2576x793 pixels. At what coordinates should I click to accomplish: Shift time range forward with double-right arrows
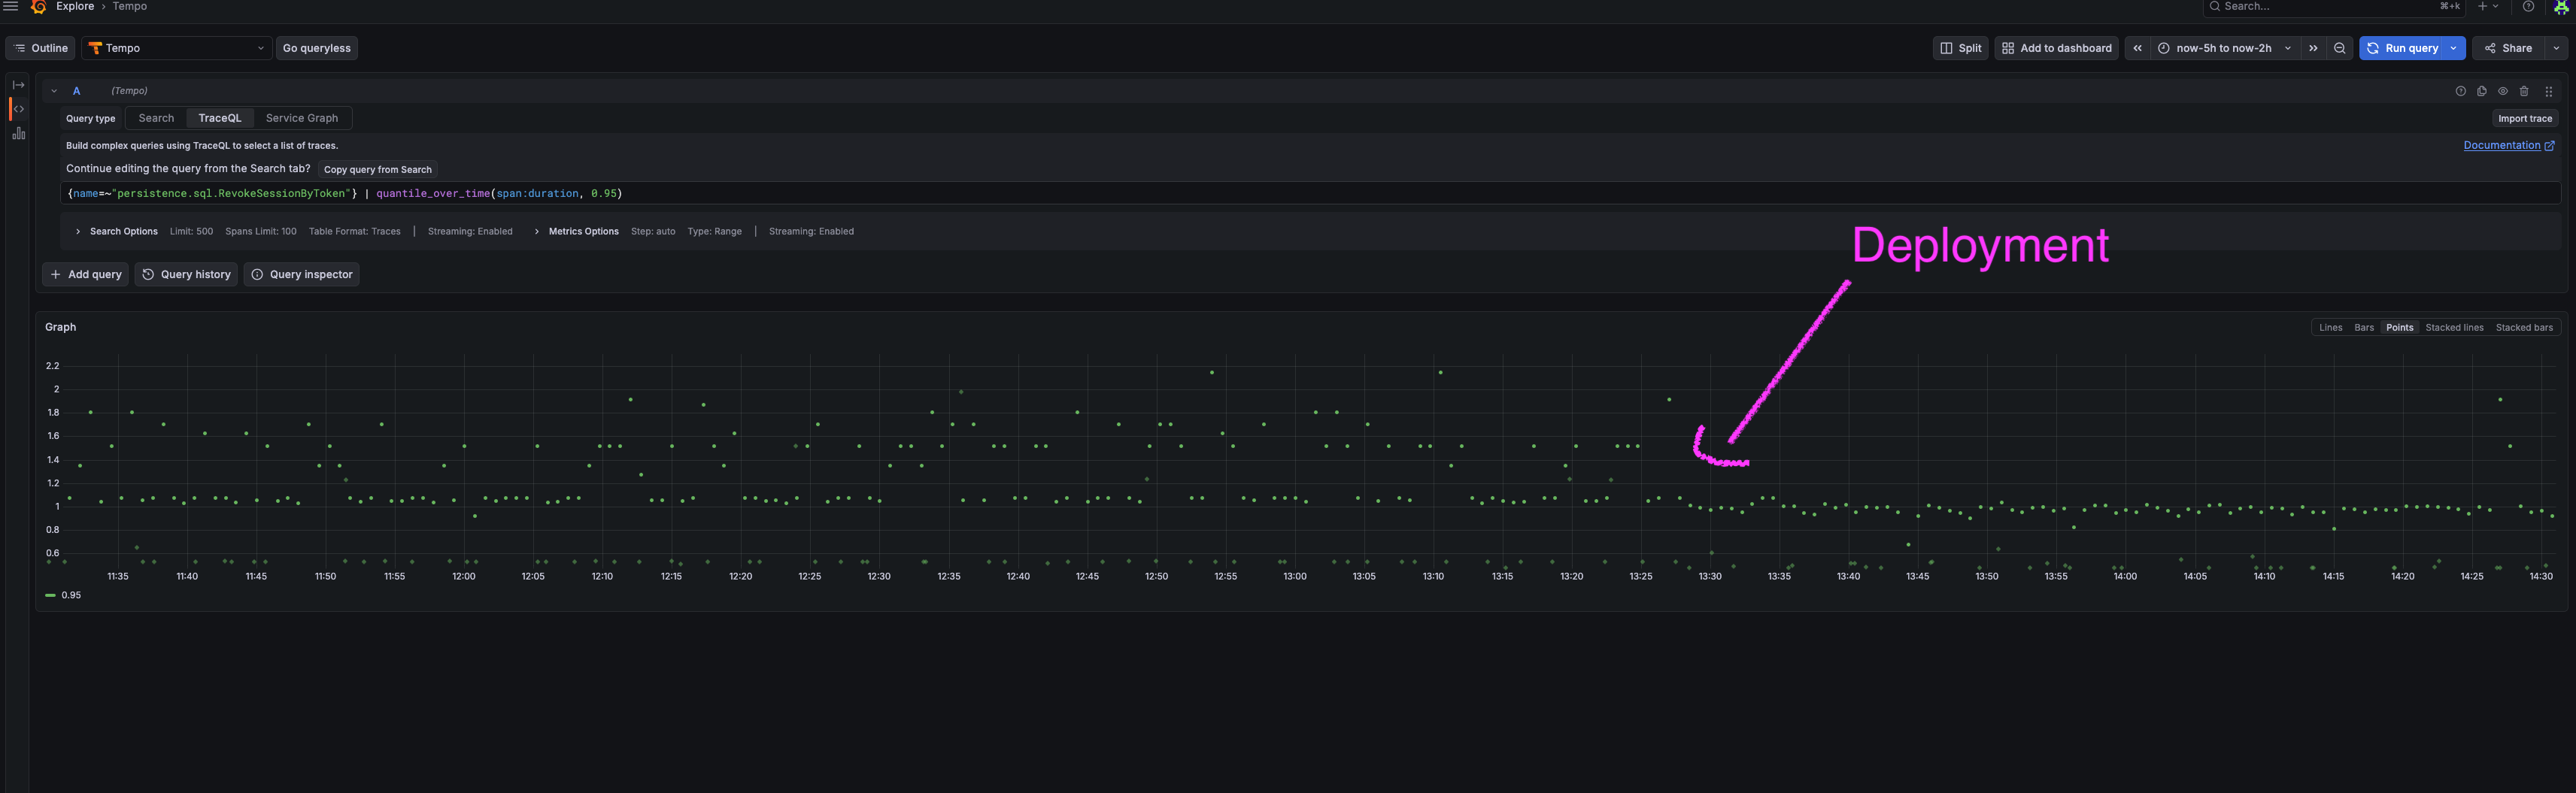(2313, 48)
